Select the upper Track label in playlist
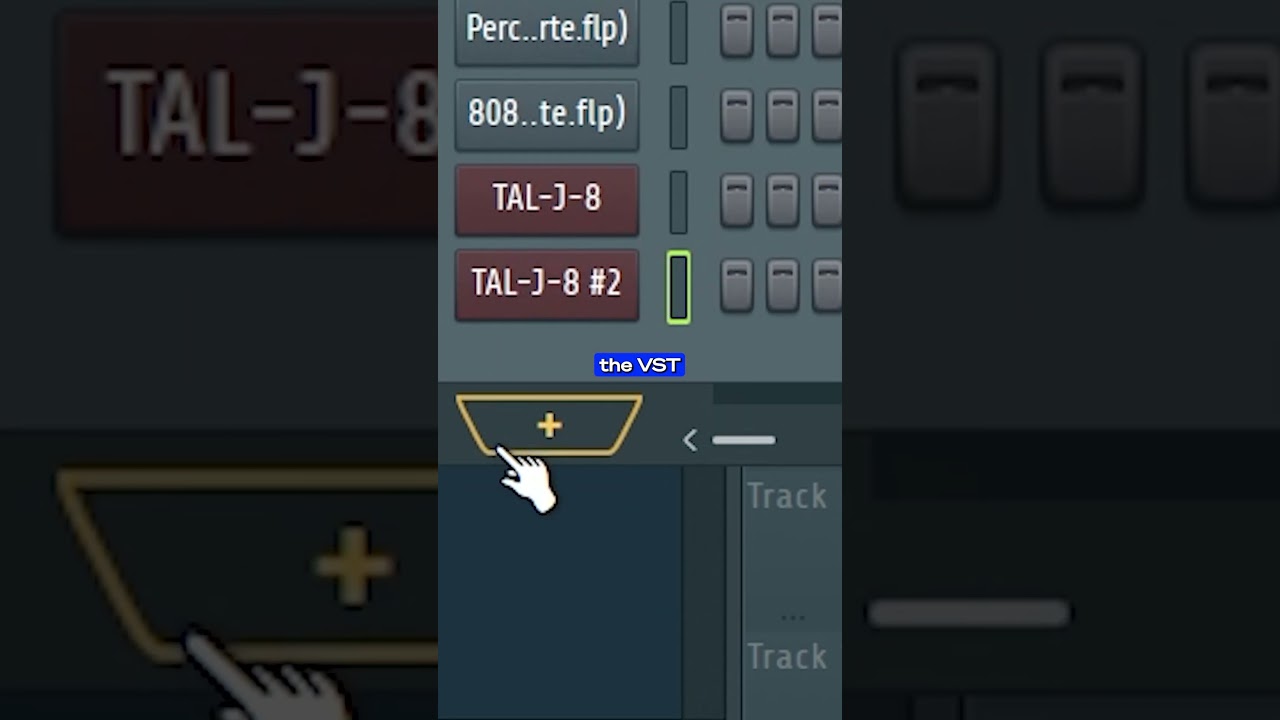Image resolution: width=1280 pixels, height=720 pixels. click(x=787, y=496)
